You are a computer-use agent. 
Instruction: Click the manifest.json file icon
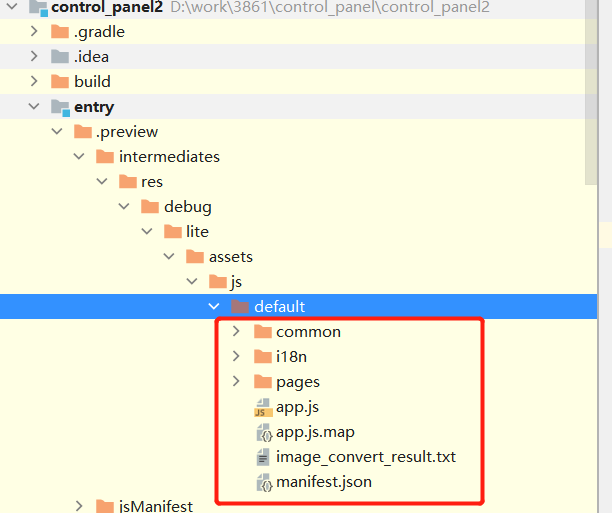point(264,483)
